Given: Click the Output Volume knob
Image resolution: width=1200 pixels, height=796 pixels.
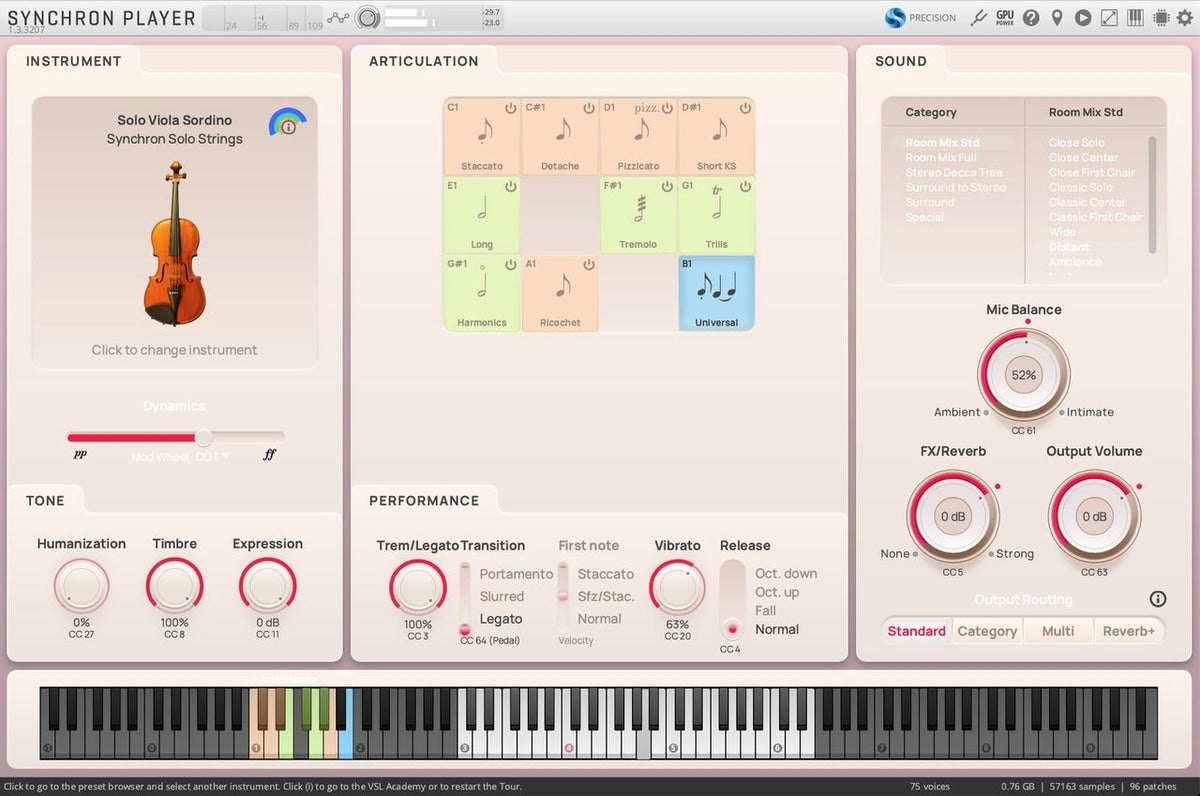Looking at the screenshot, I should 1094,517.
